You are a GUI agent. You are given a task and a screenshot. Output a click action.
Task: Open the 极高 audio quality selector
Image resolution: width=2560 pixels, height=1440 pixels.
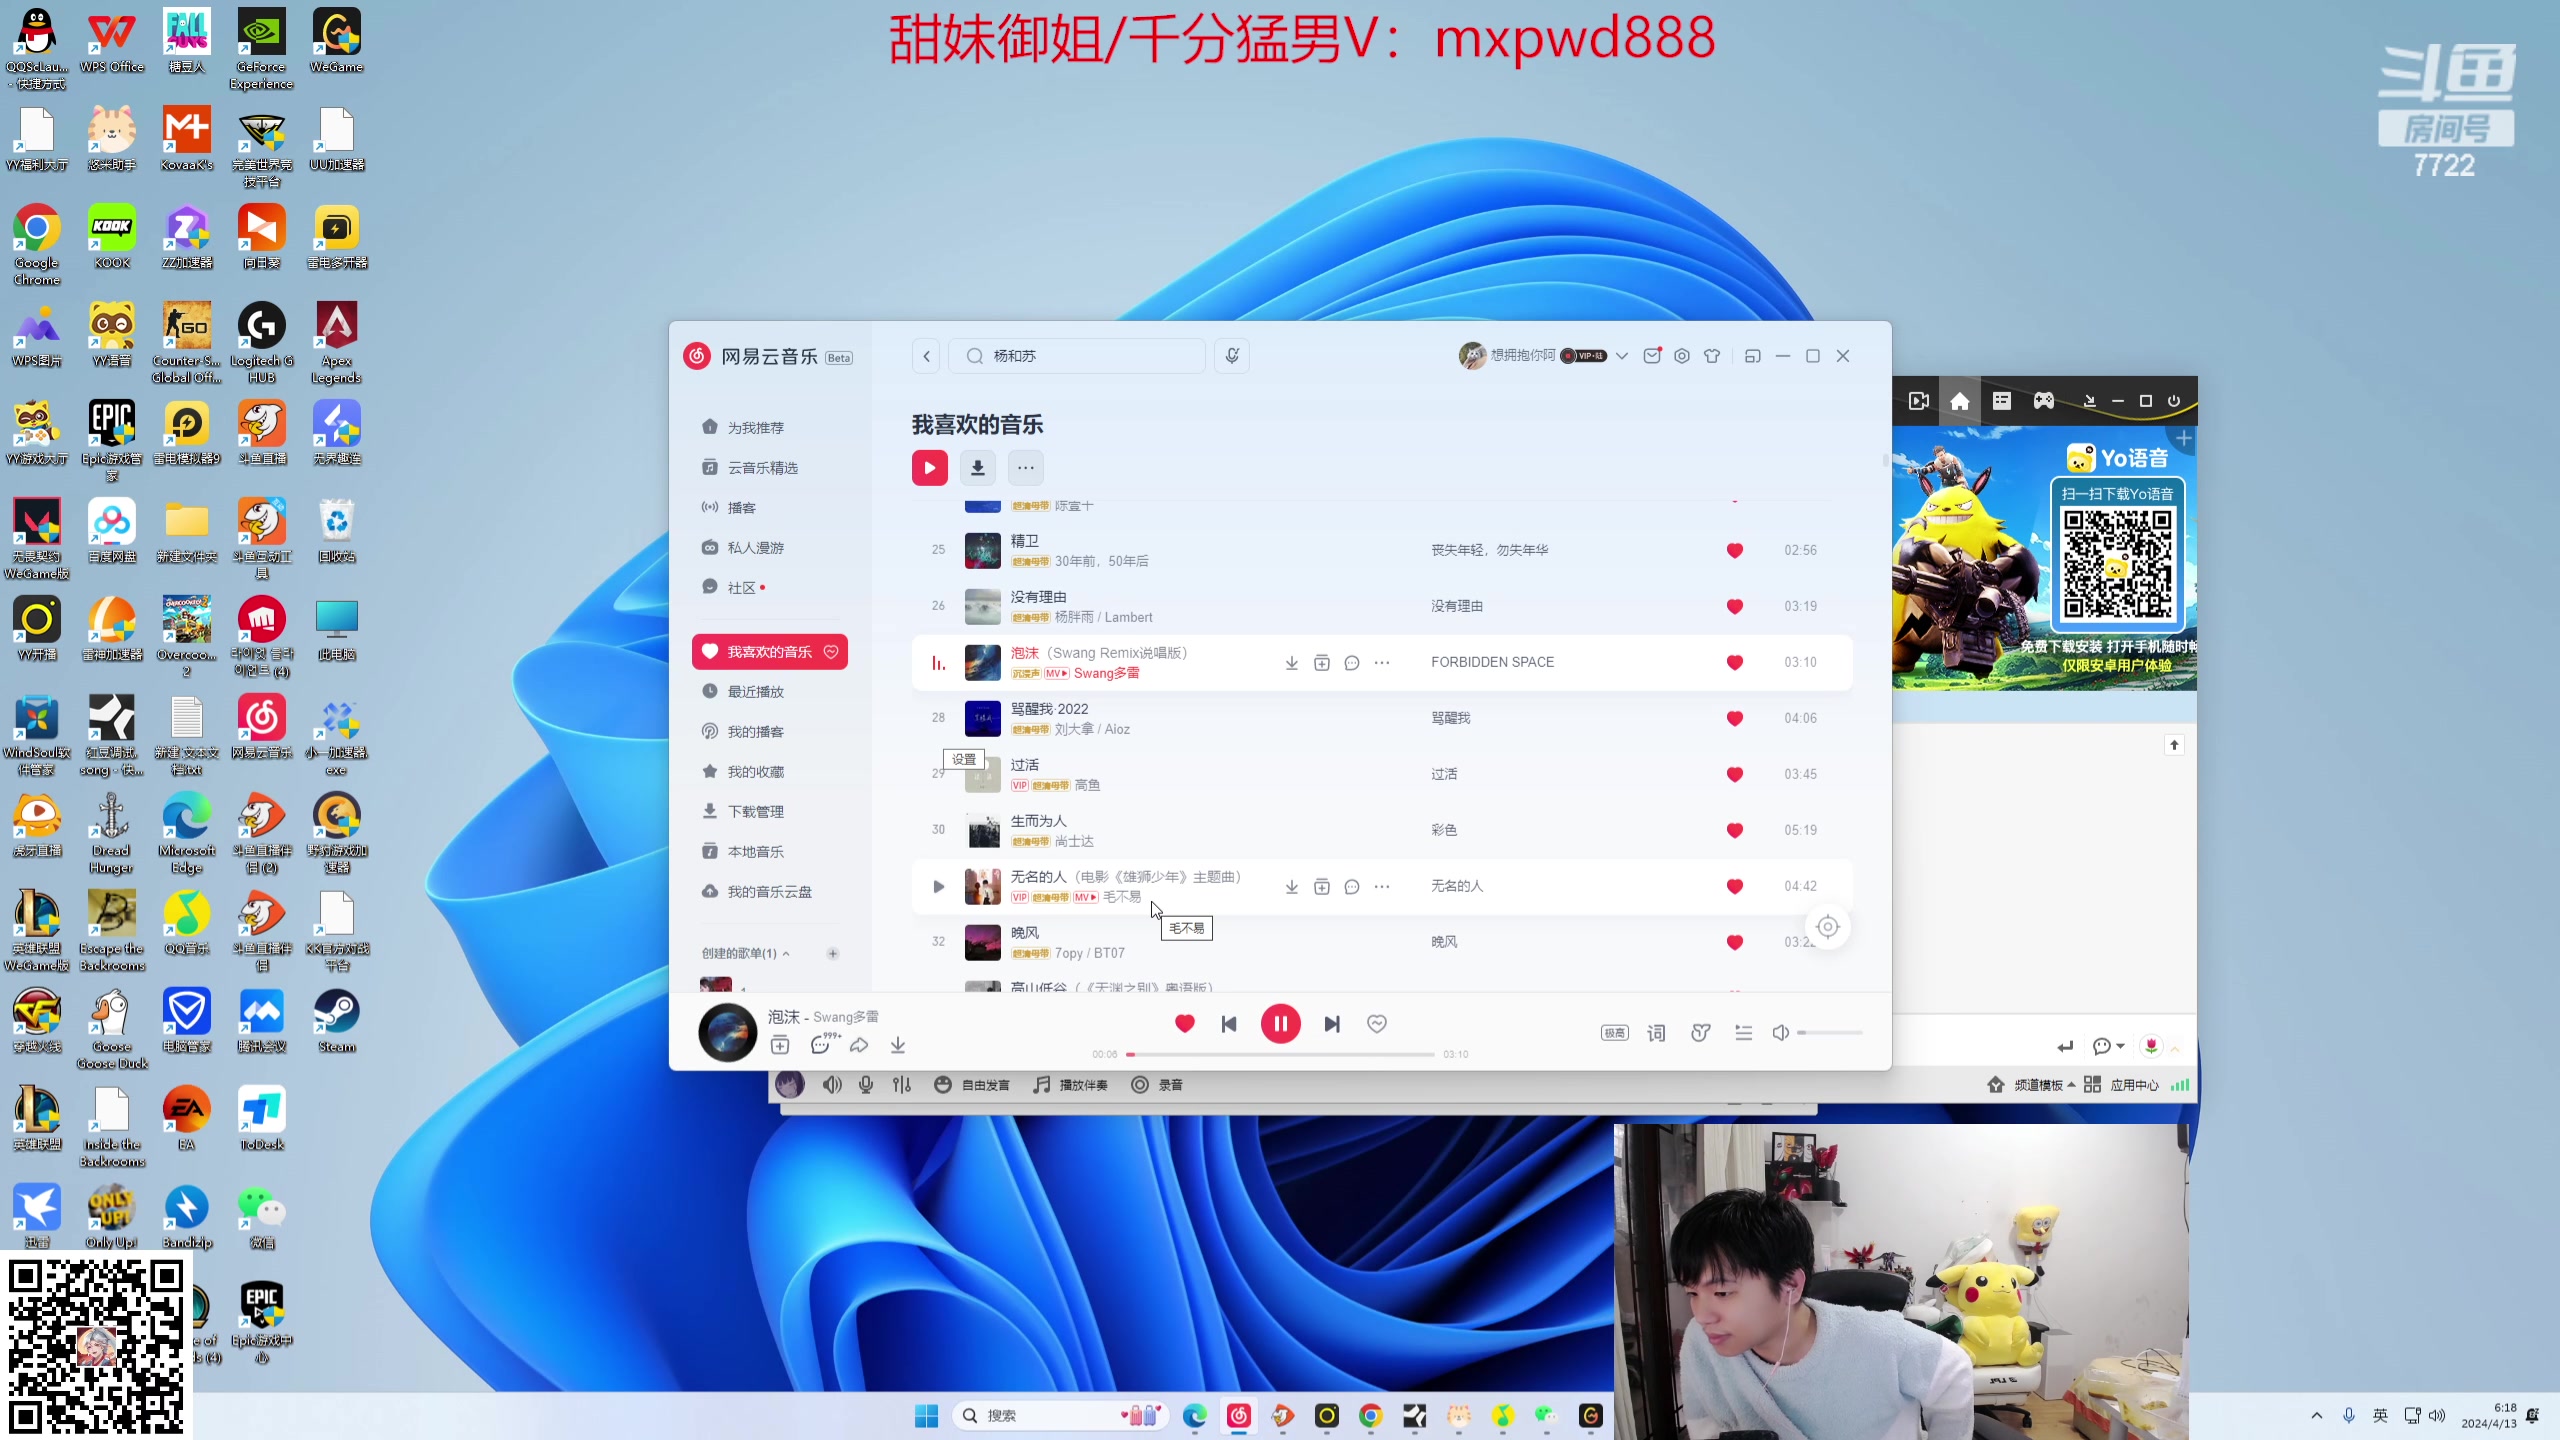click(x=1613, y=1032)
